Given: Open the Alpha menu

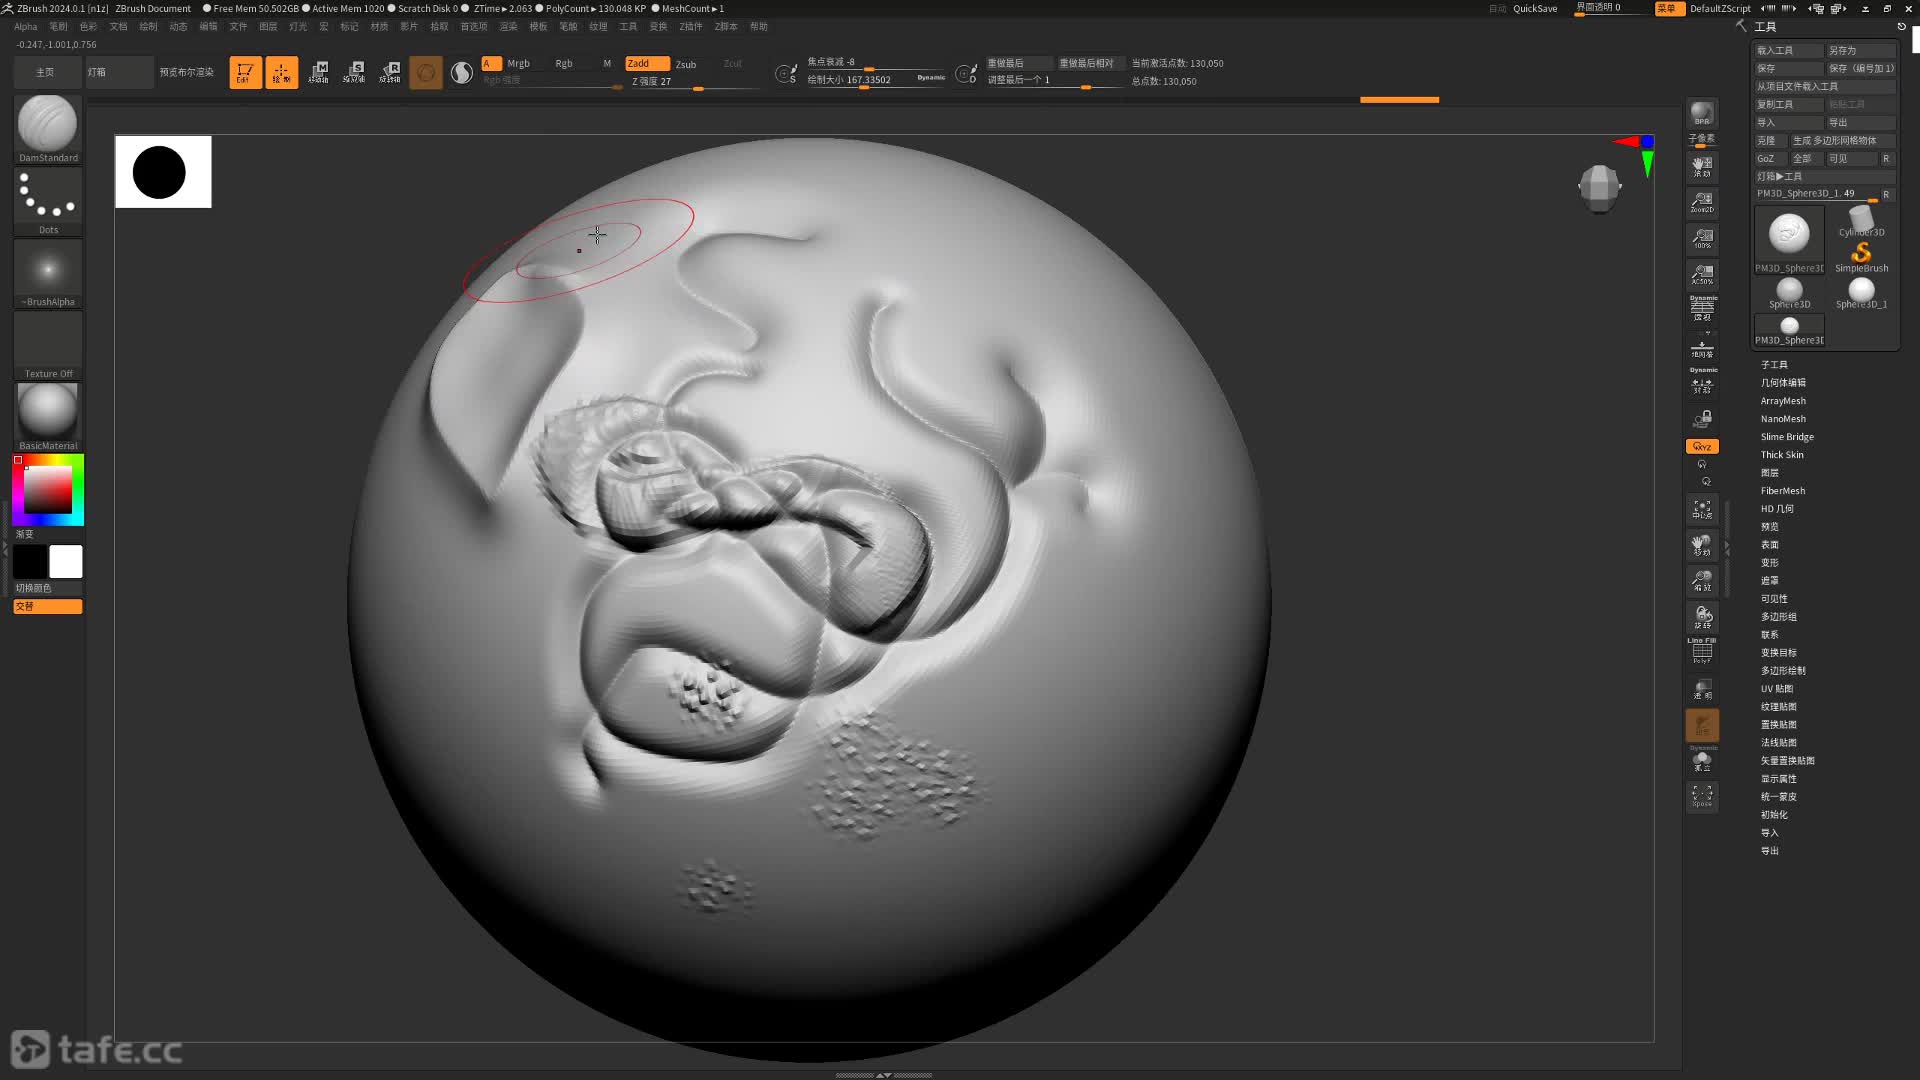Looking at the screenshot, I should (x=25, y=27).
